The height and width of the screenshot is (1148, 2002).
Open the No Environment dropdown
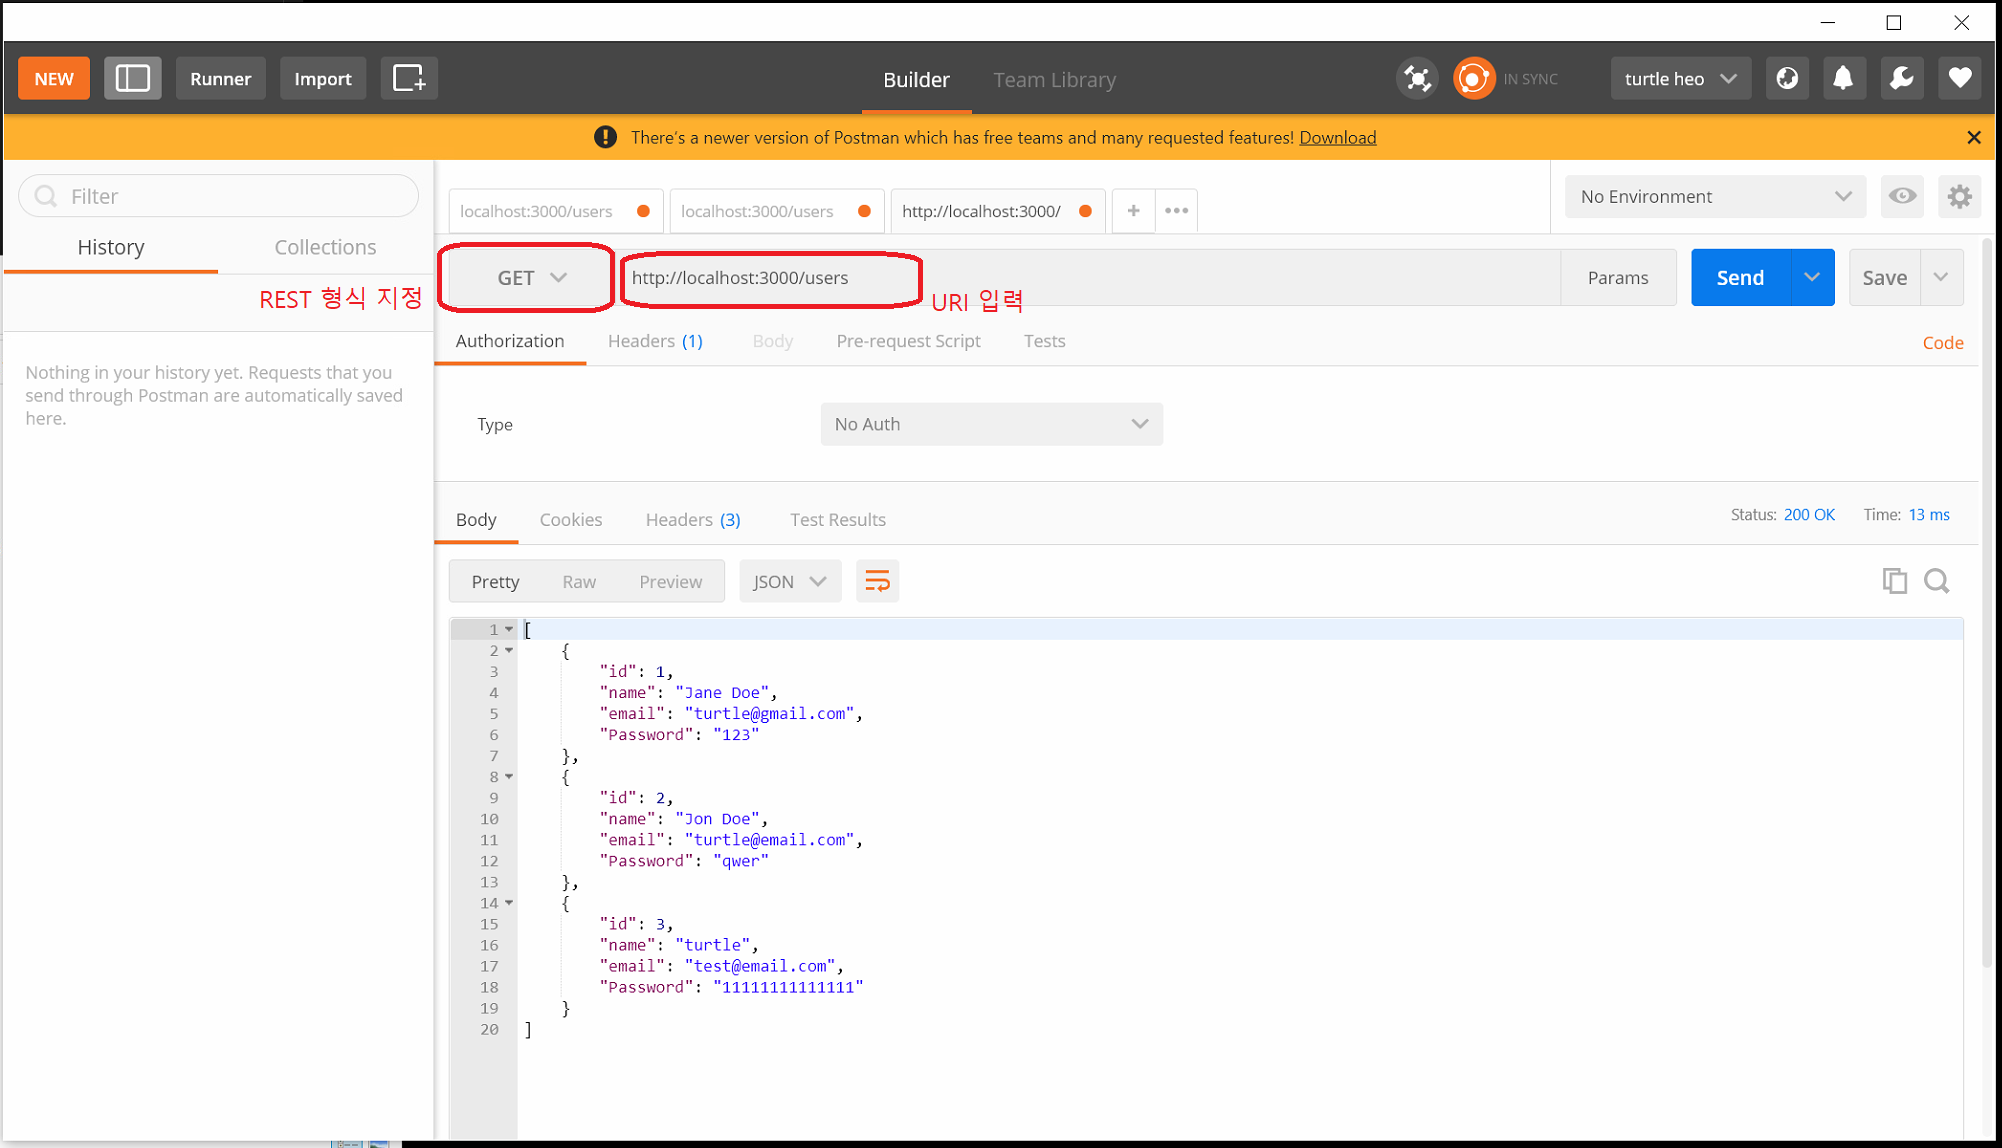pyautogui.click(x=1714, y=196)
